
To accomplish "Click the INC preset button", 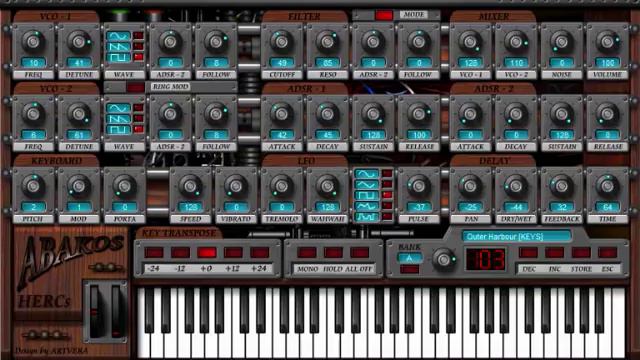I will point(555,252).
